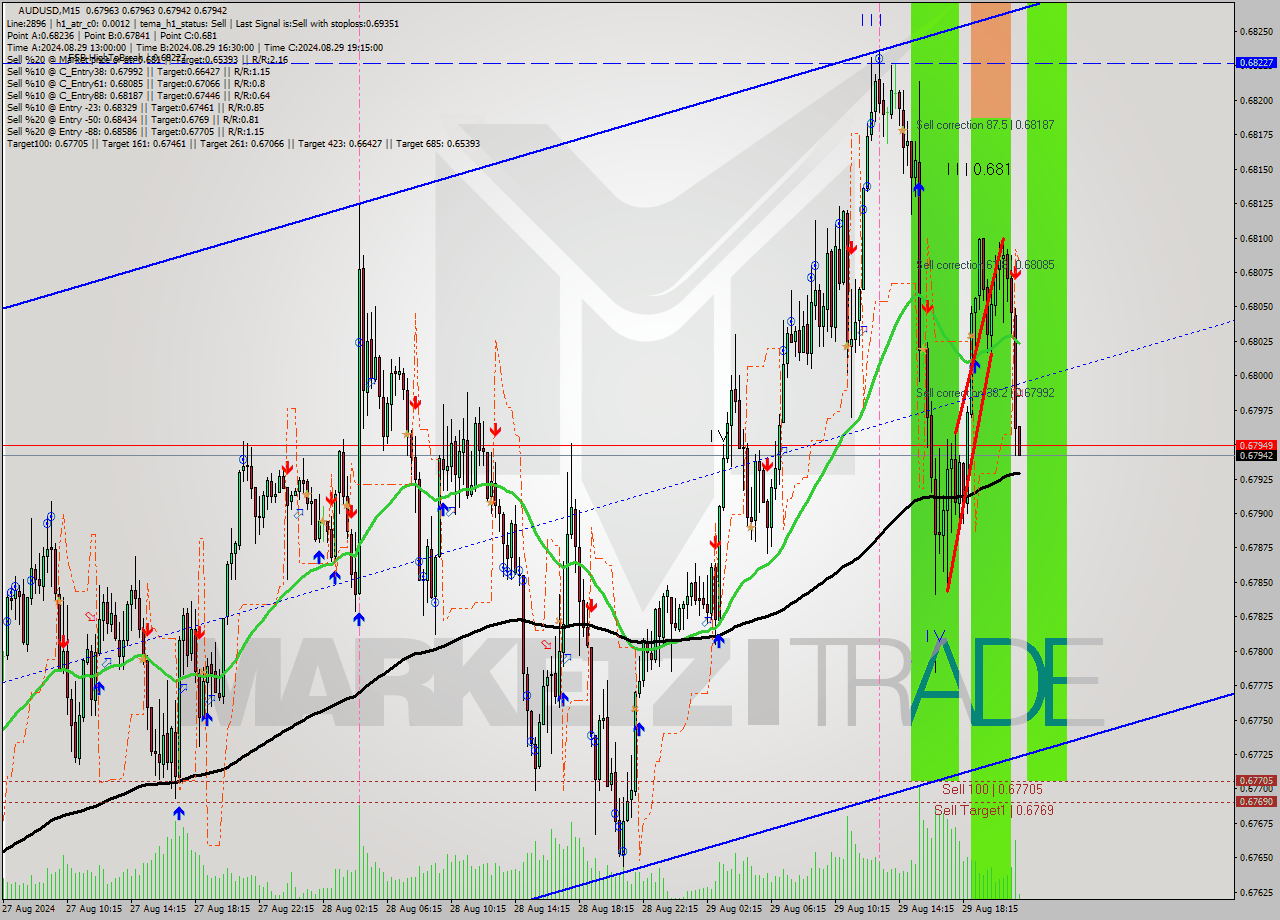
Task: Click the 'I I I 0.681' wave label
Action: [x=978, y=170]
